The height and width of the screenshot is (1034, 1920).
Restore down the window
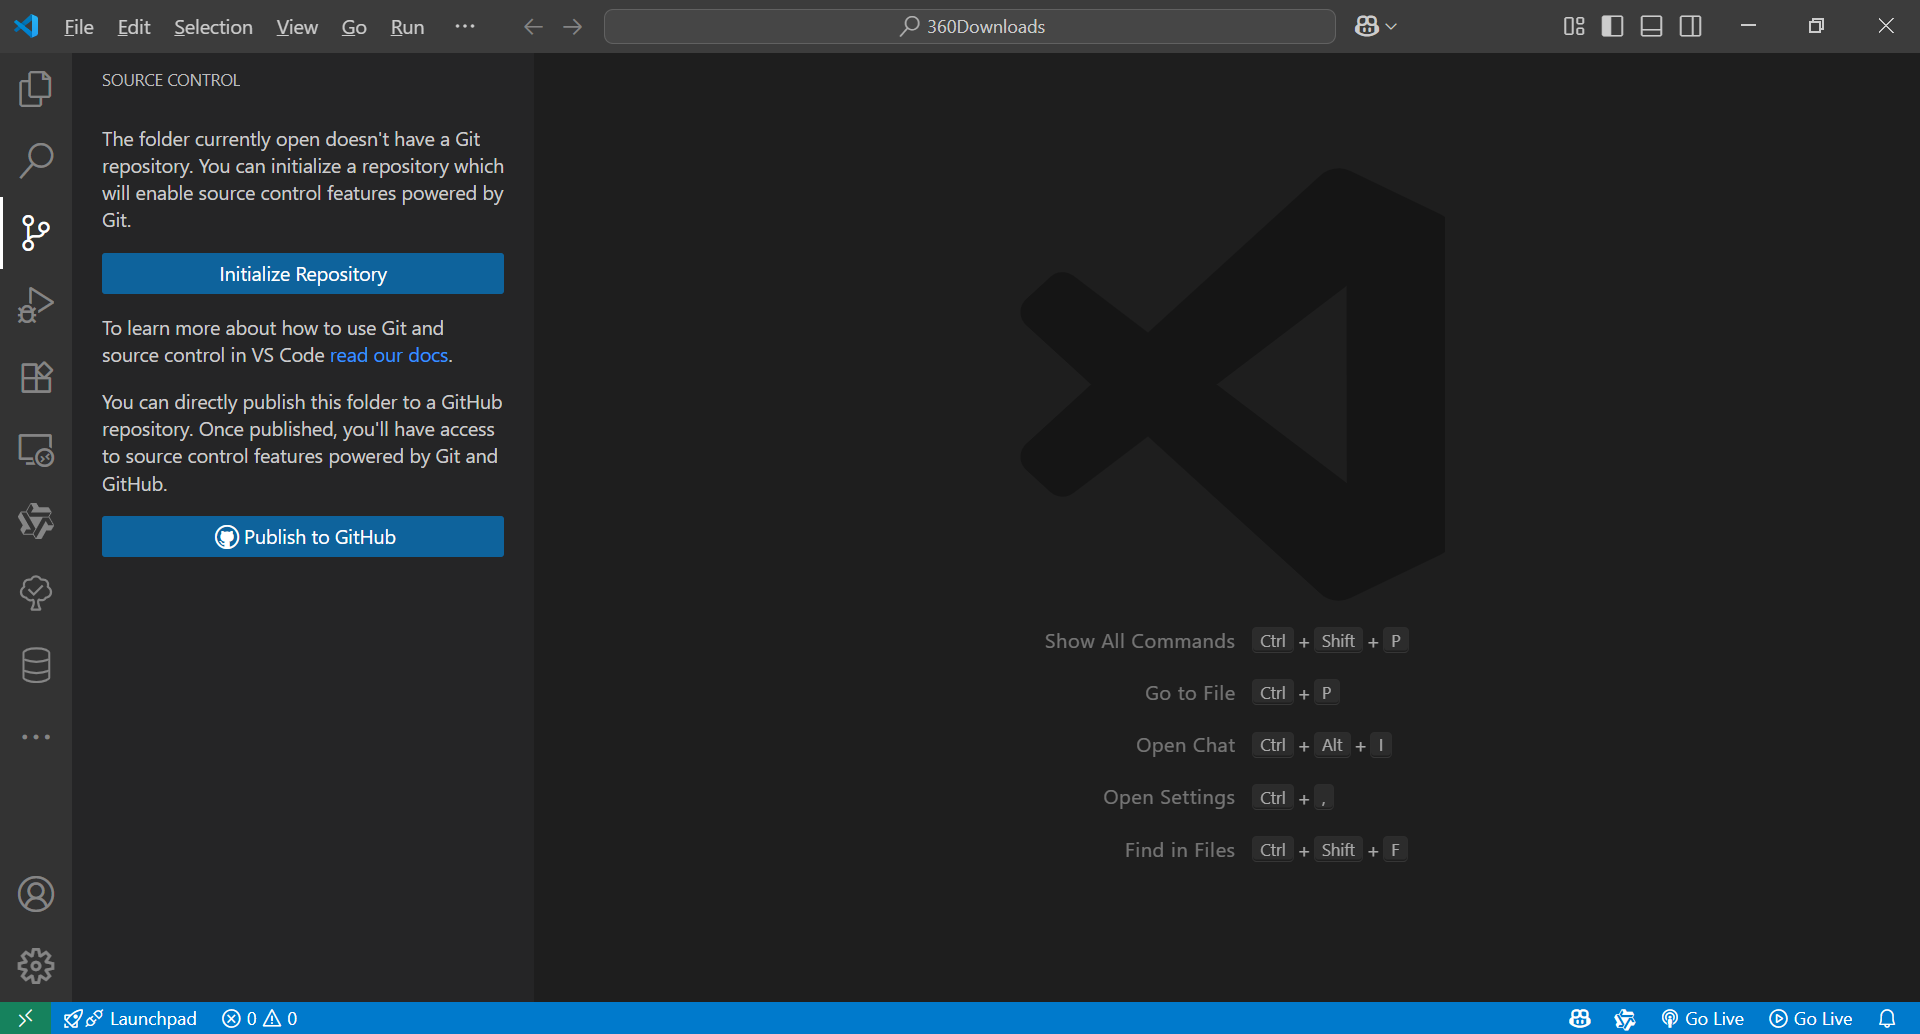click(1817, 27)
